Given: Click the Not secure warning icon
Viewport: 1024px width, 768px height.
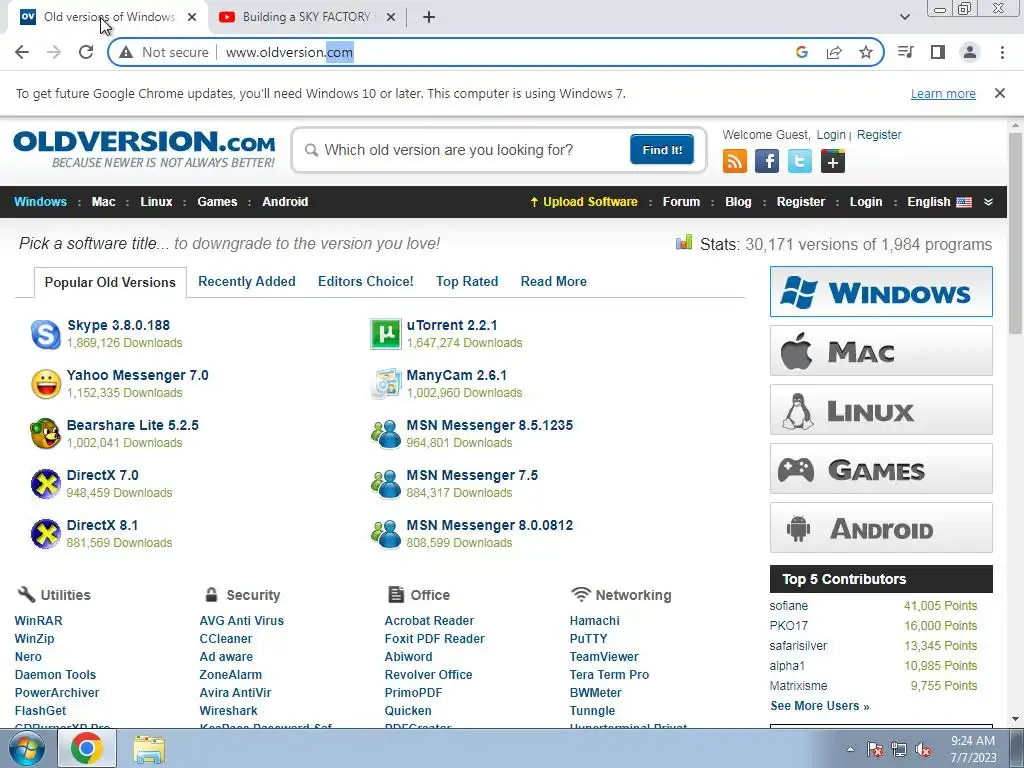Looking at the screenshot, I should click(127, 52).
